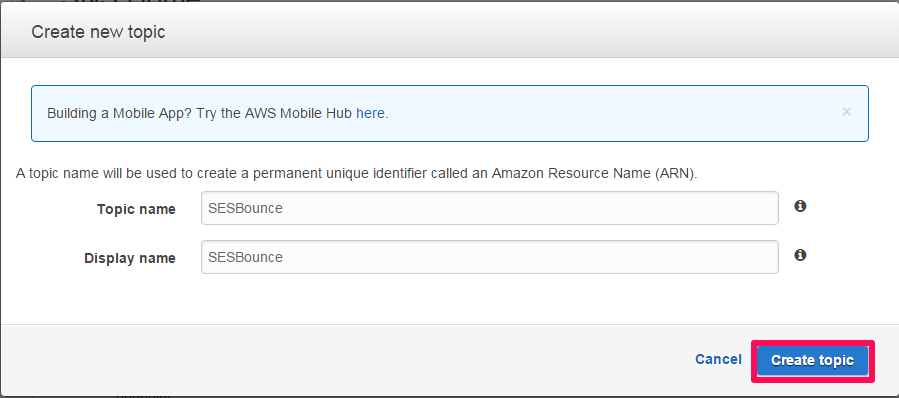
Task: Click the "Topic name" field label
Action: point(136,209)
